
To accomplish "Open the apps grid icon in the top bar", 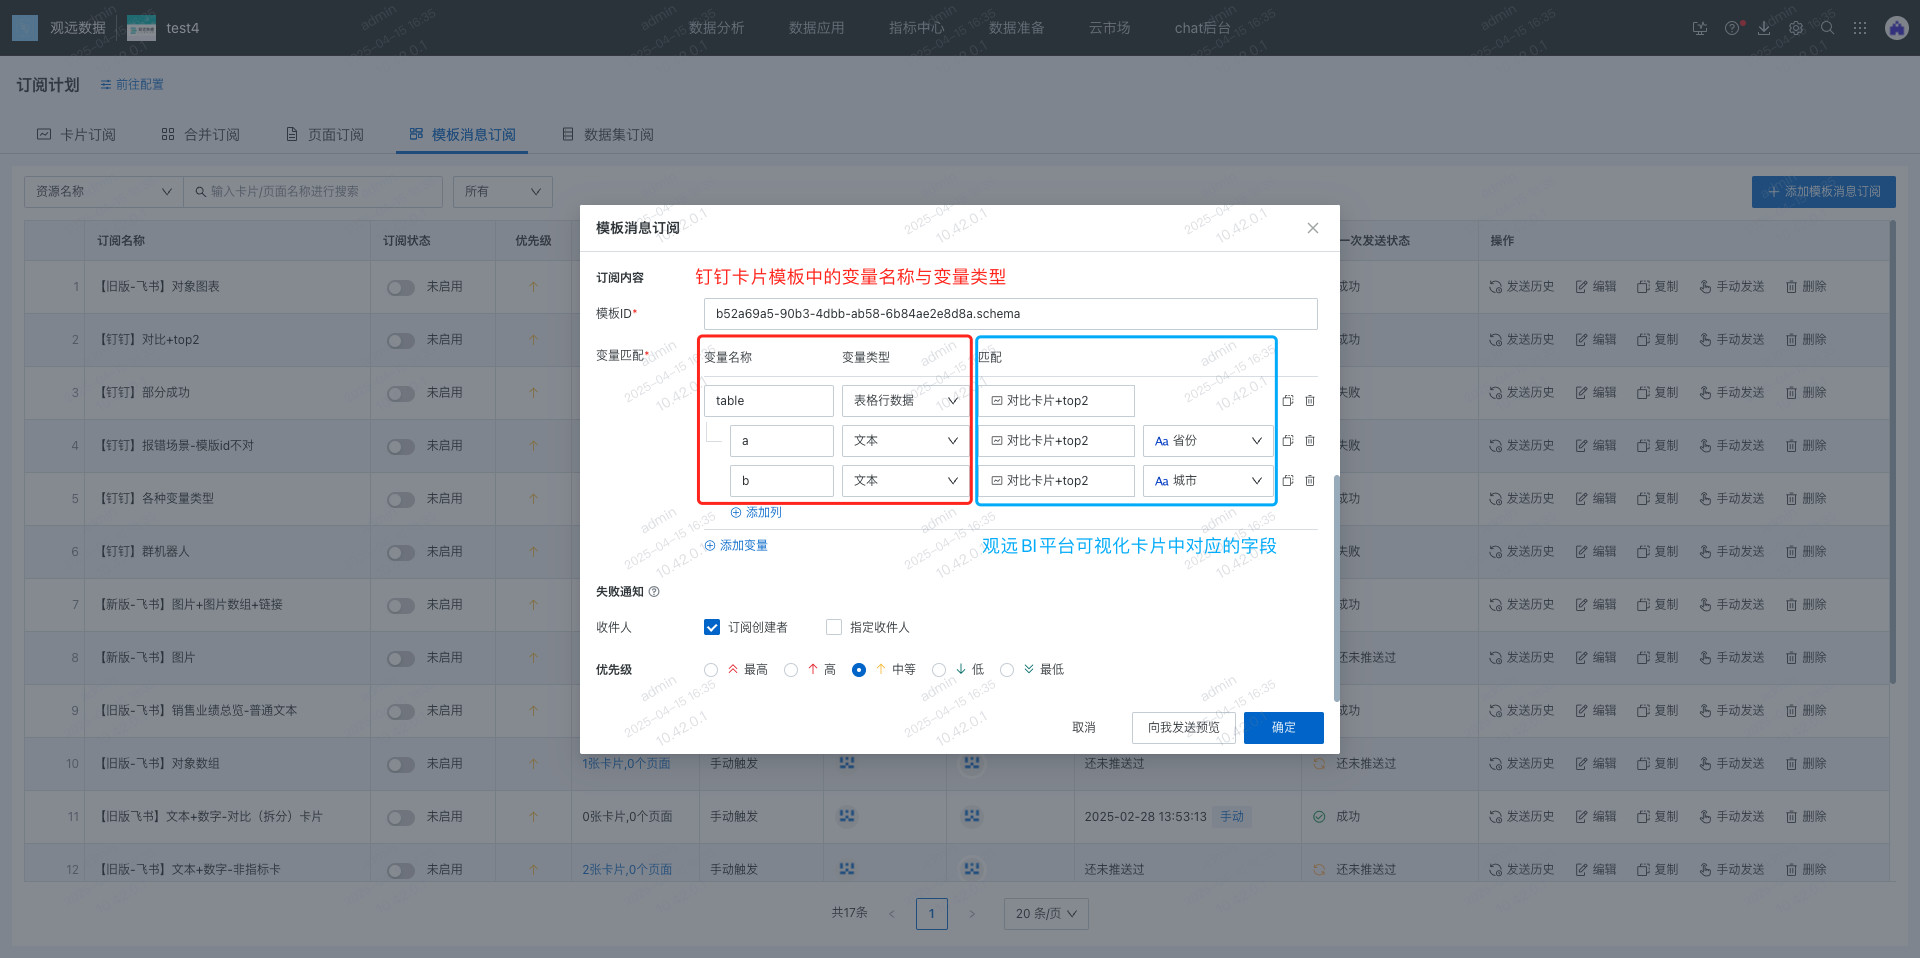I will click(x=1860, y=28).
